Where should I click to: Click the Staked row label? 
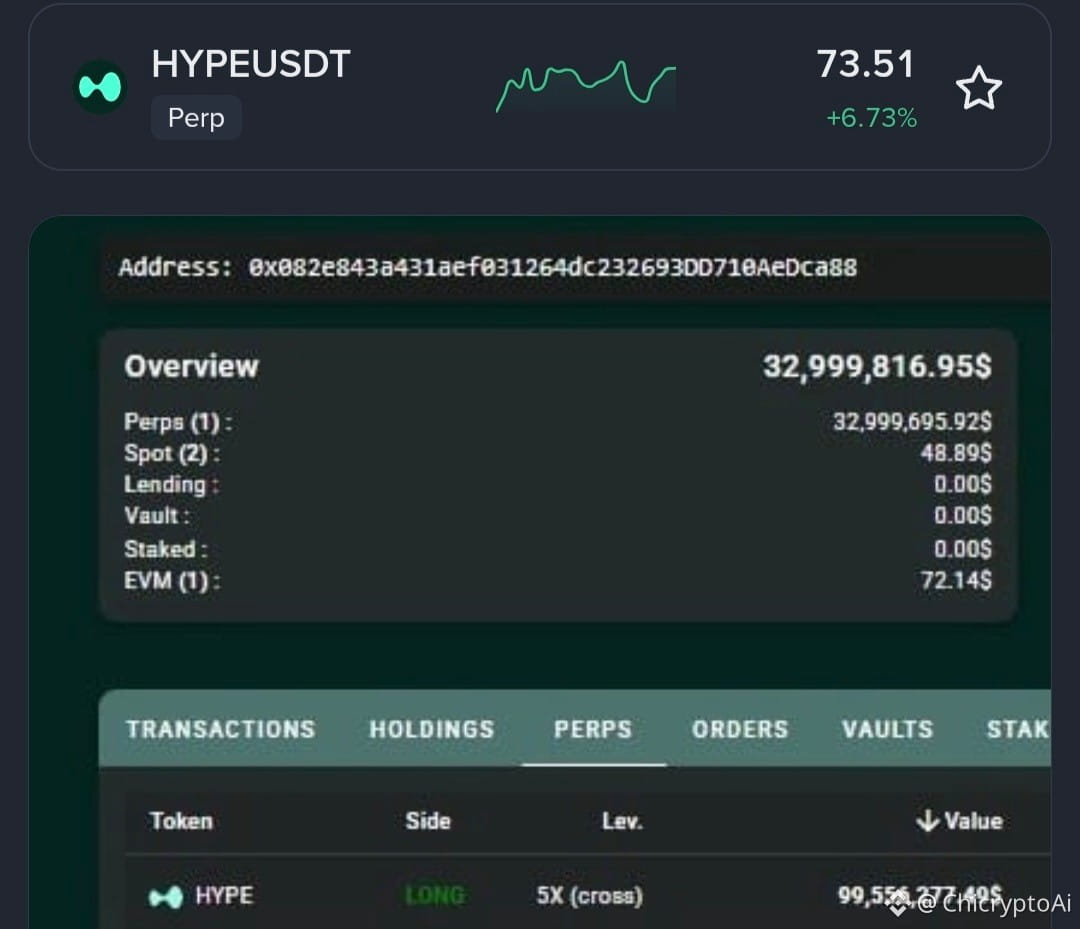165,549
